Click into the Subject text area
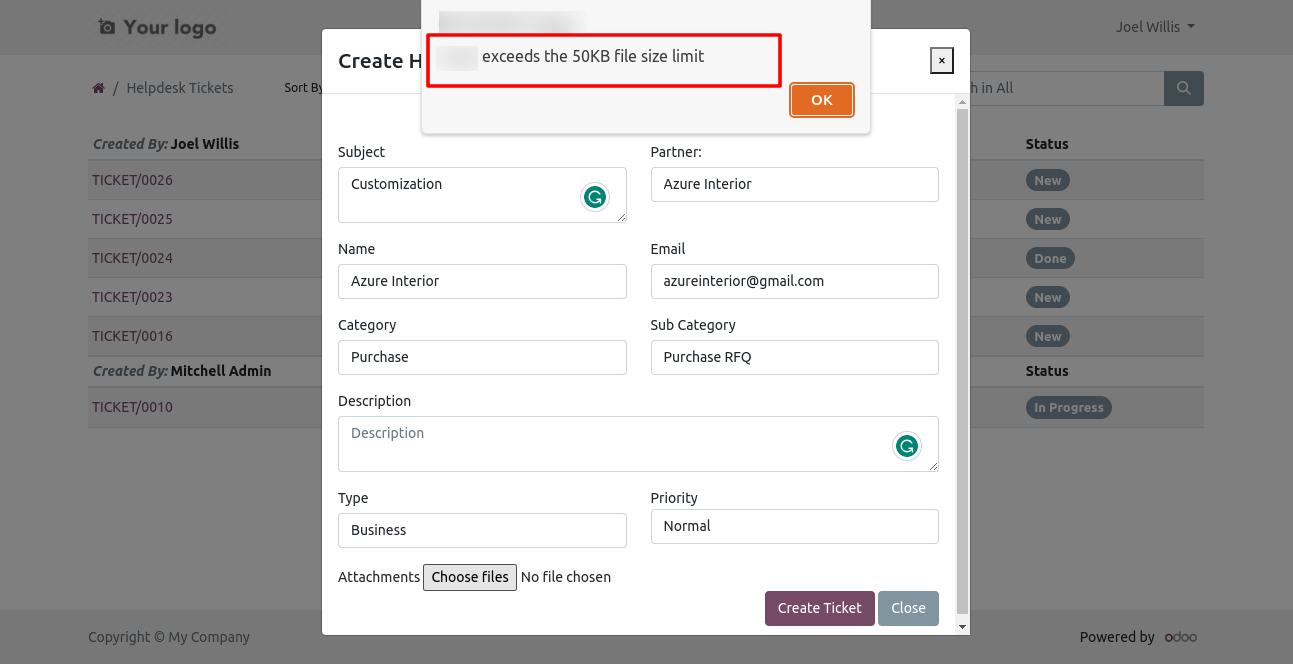Image resolution: width=1293 pixels, height=664 pixels. tap(482, 194)
